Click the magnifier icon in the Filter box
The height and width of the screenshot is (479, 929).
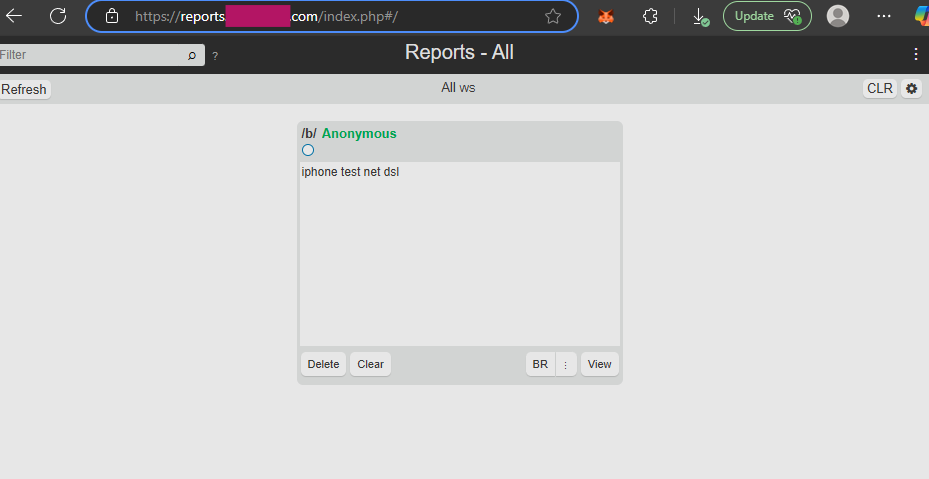pyautogui.click(x=192, y=55)
